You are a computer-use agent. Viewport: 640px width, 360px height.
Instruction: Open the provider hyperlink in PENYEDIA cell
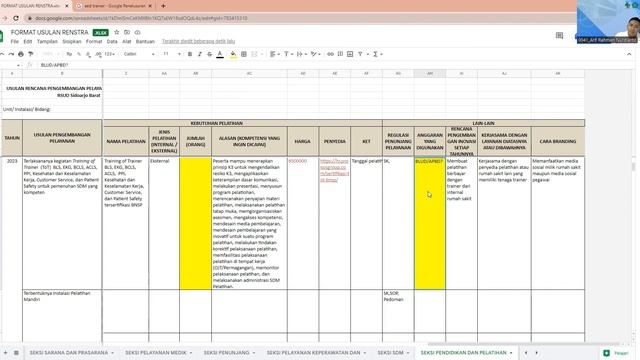point(334,170)
